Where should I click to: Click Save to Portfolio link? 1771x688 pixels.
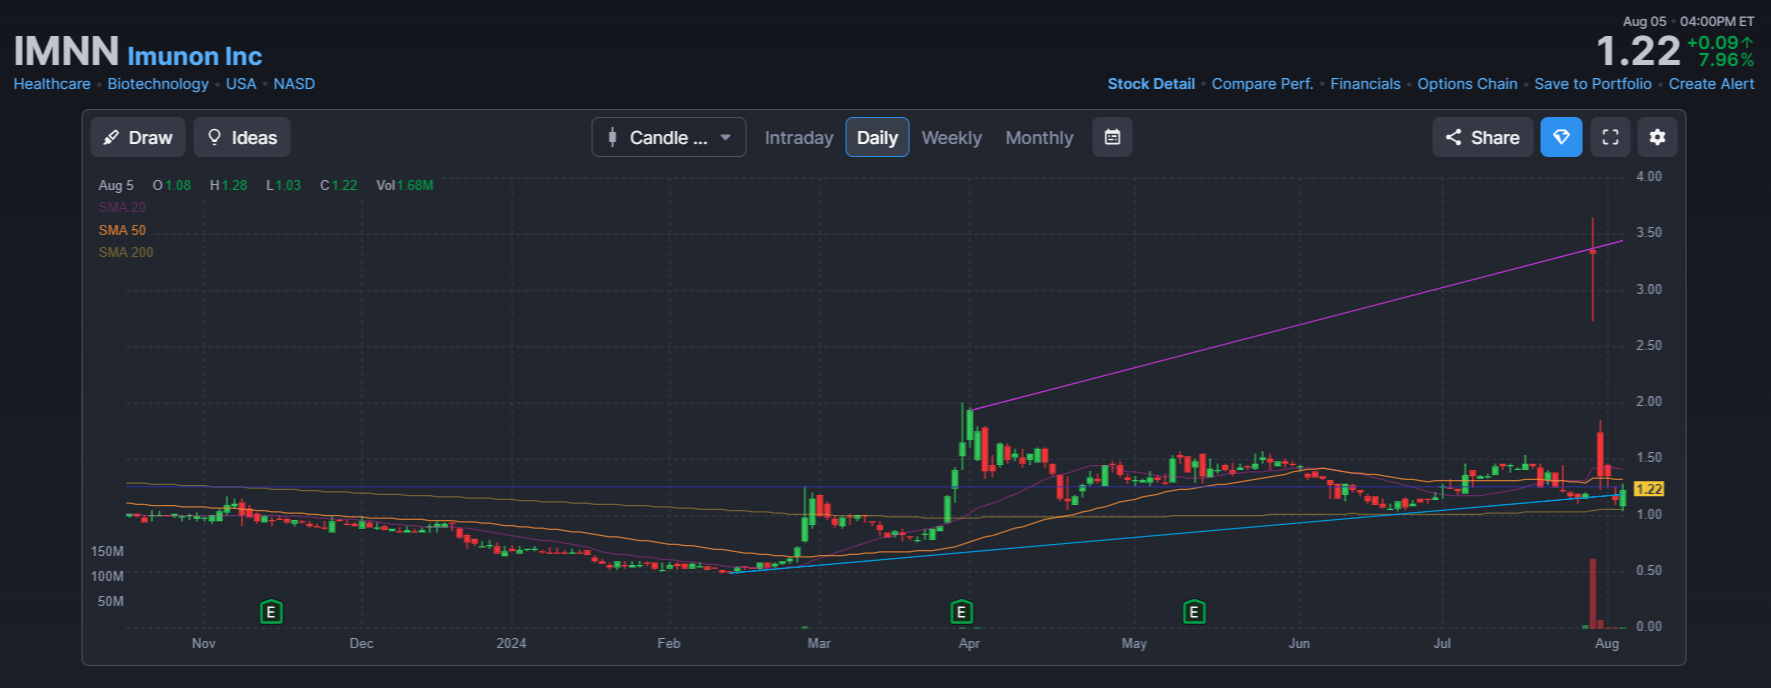pos(1593,84)
